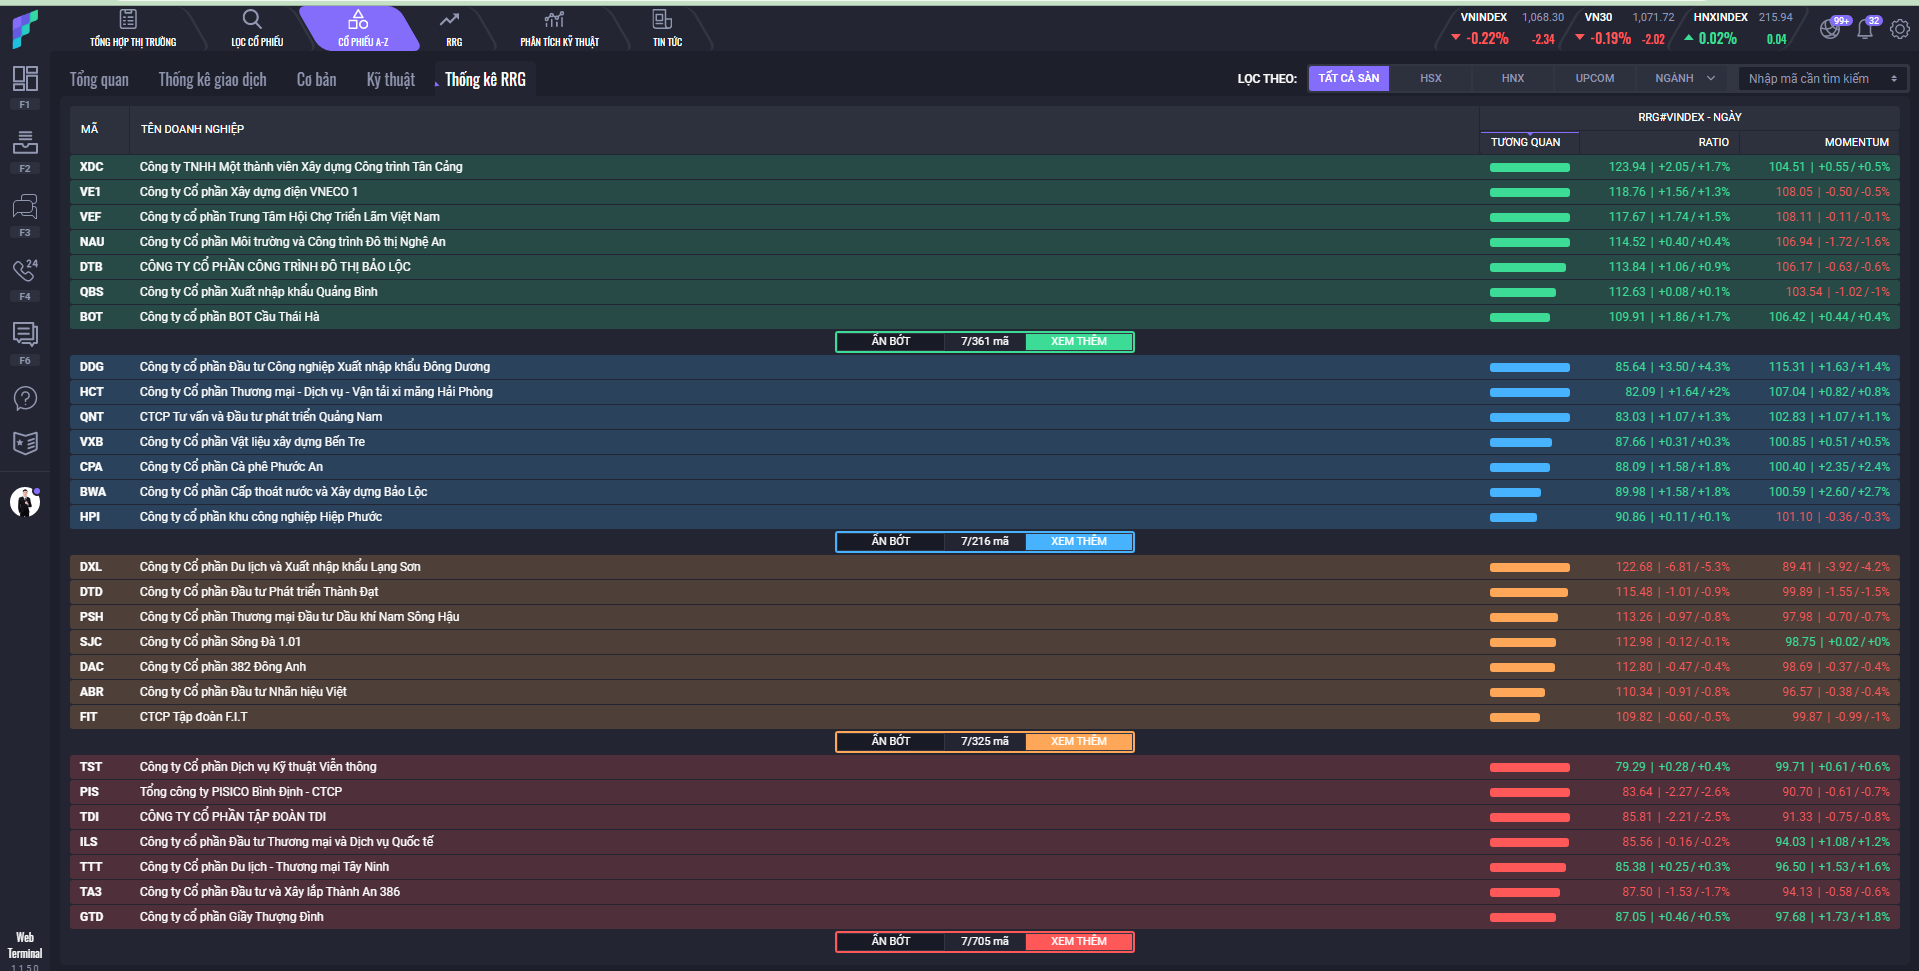Open notifications bell icon
Screen dimensions: 1919x971
tap(1865, 29)
